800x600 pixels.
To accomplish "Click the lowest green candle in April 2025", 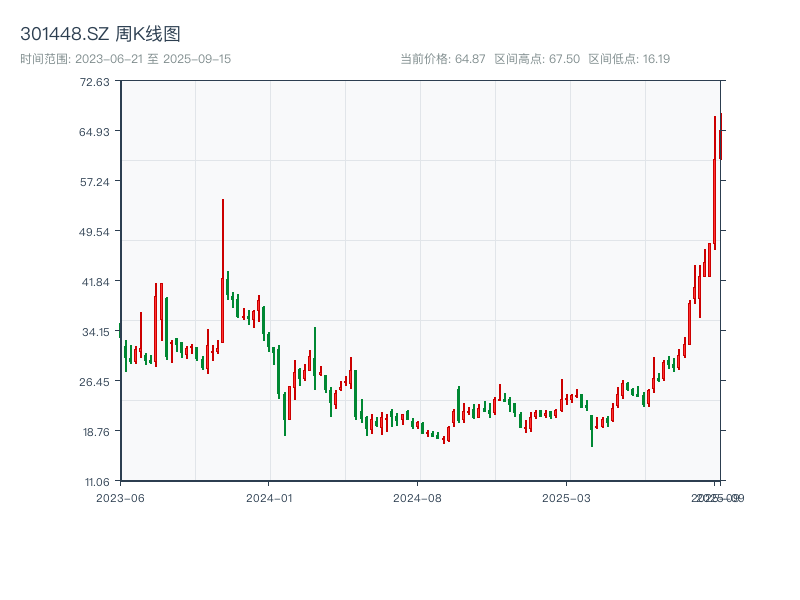I will tap(592, 431).
